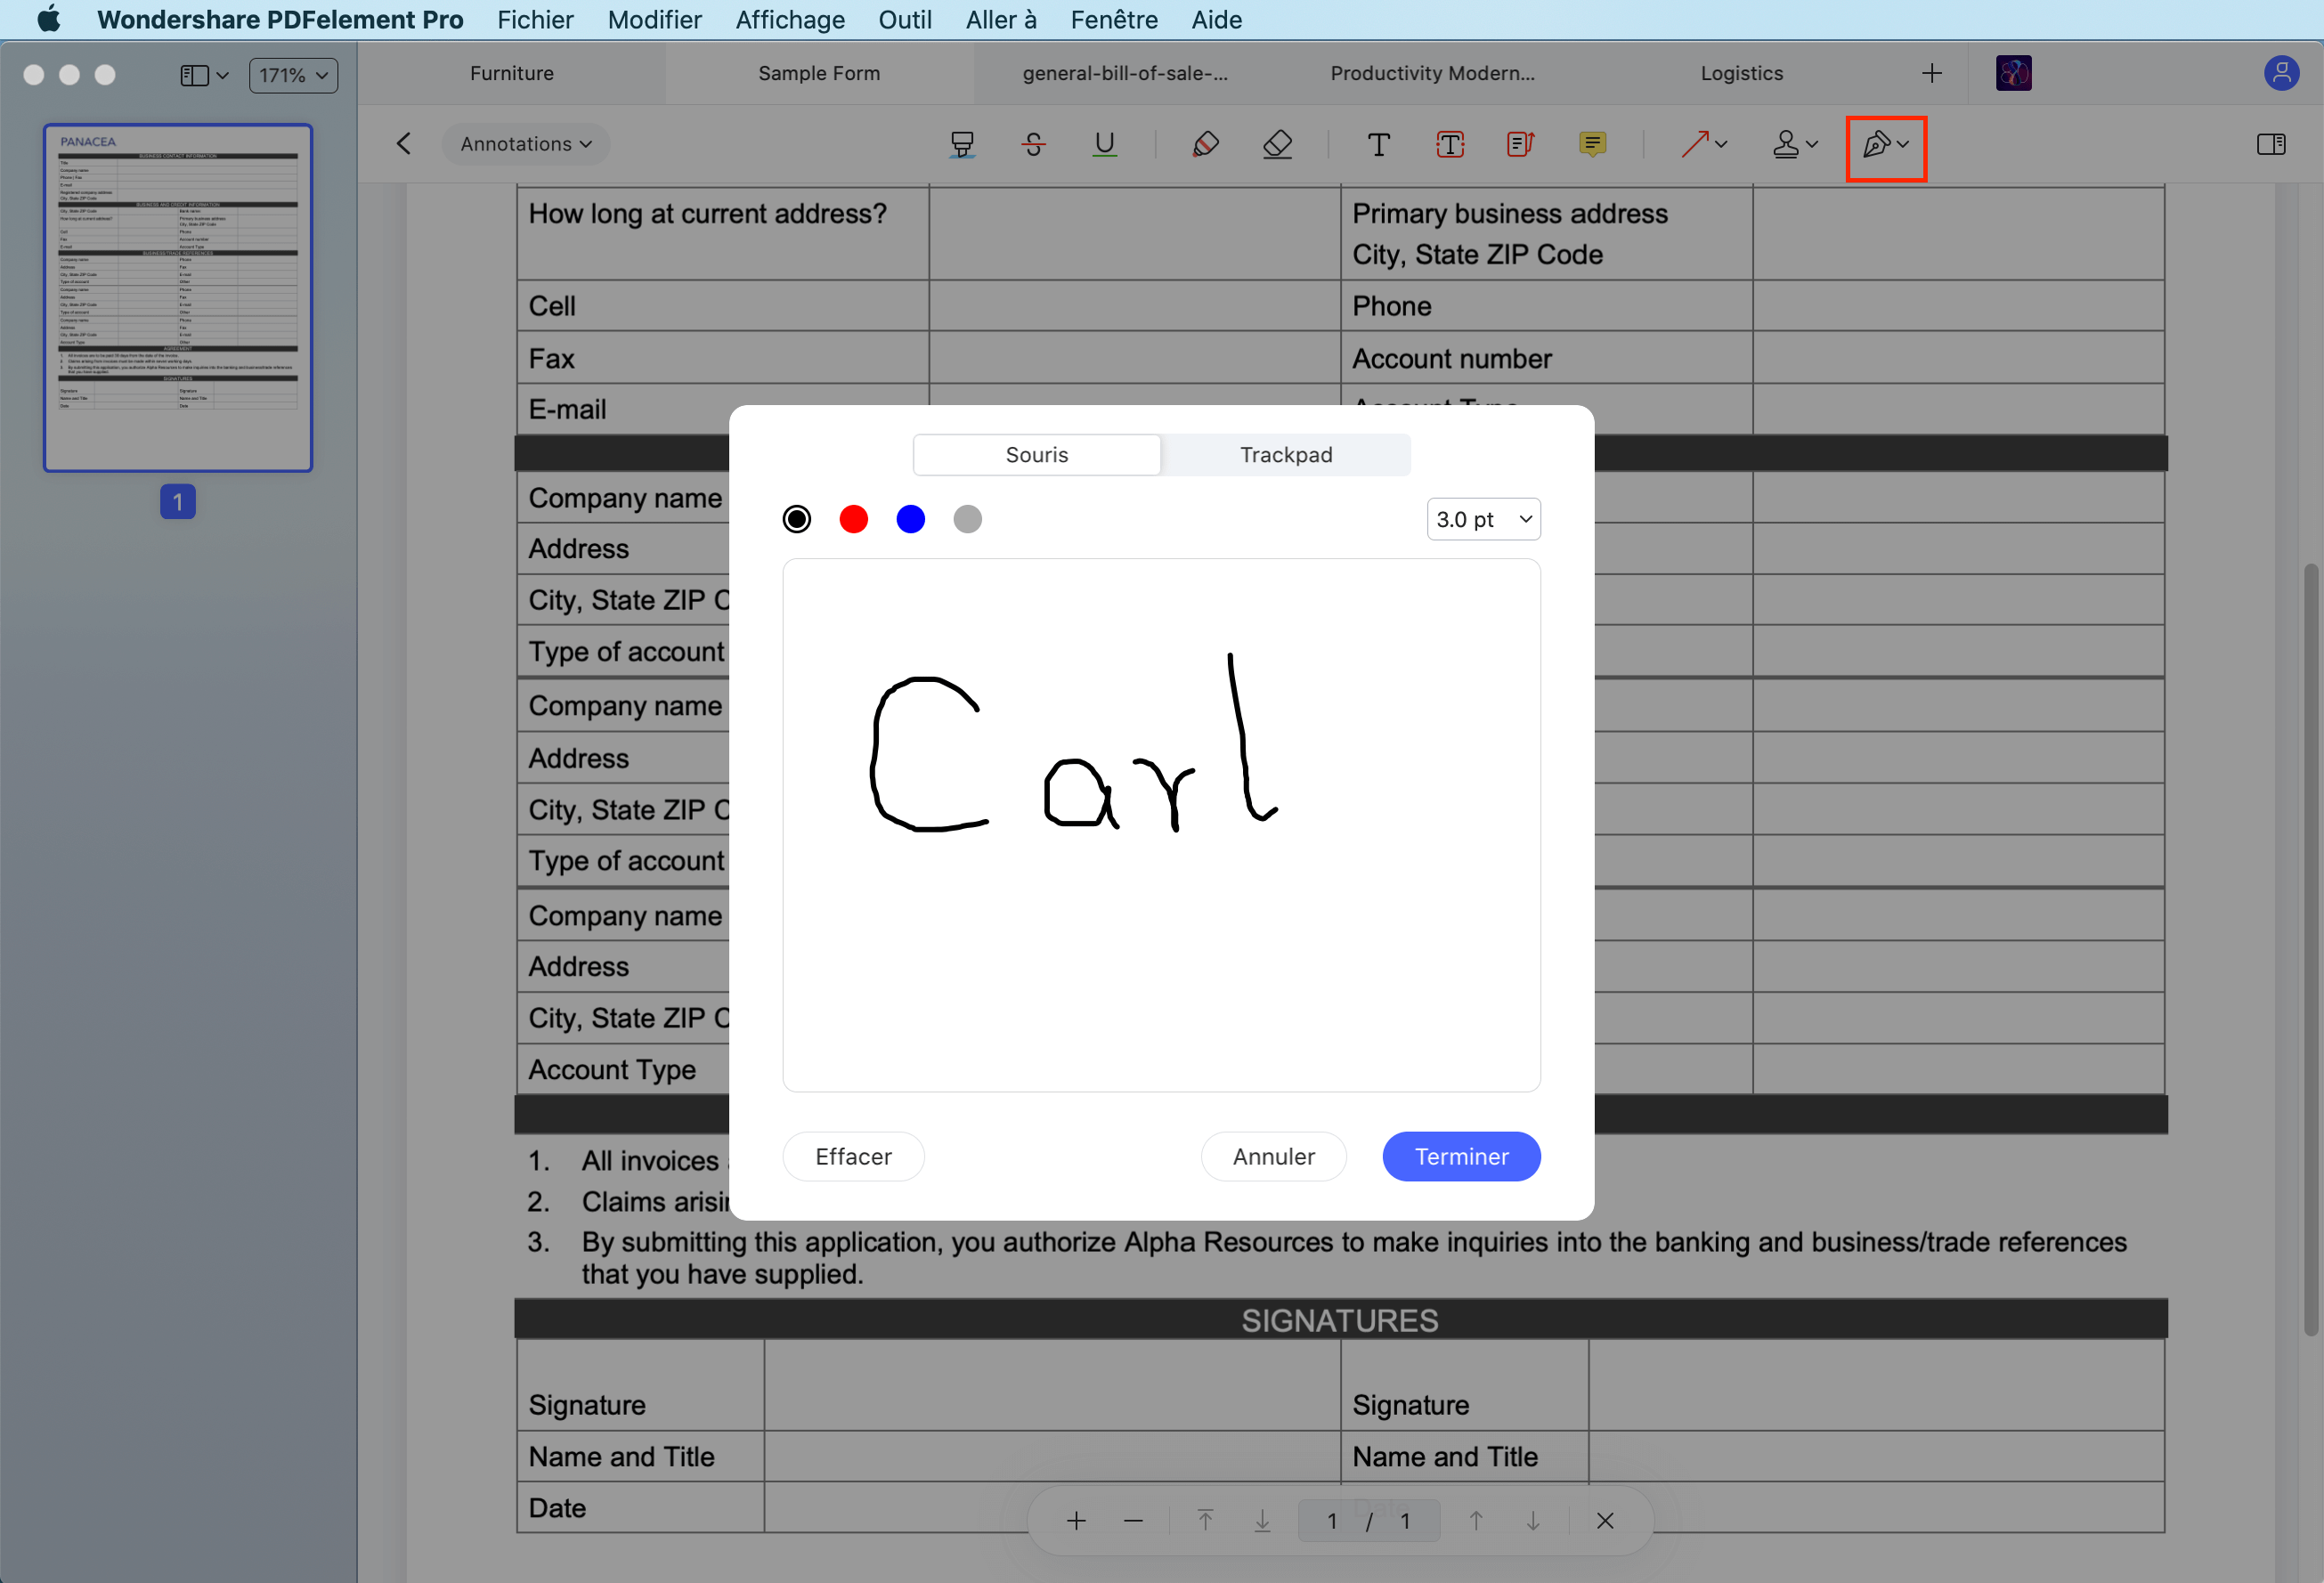Switch to the Souris input tab
Screen dimensions: 2324x1583
1036,452
